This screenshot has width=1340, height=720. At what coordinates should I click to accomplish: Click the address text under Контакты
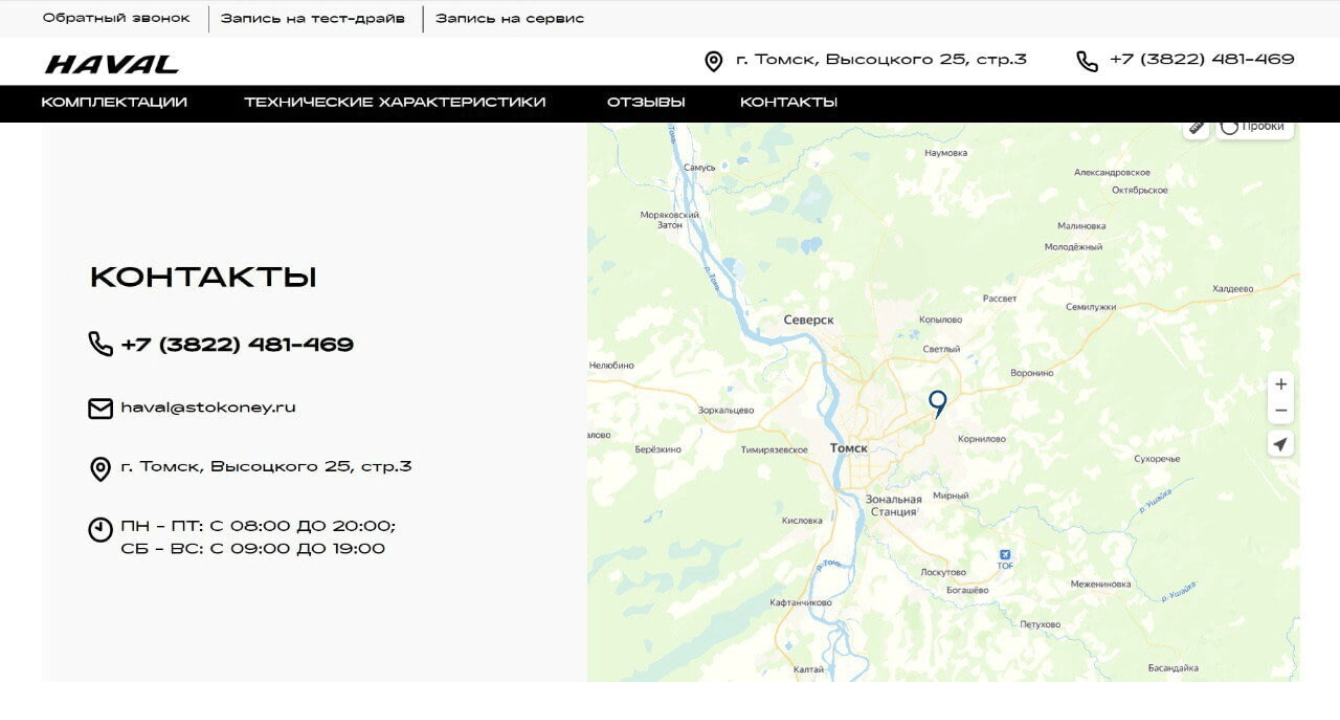point(266,467)
